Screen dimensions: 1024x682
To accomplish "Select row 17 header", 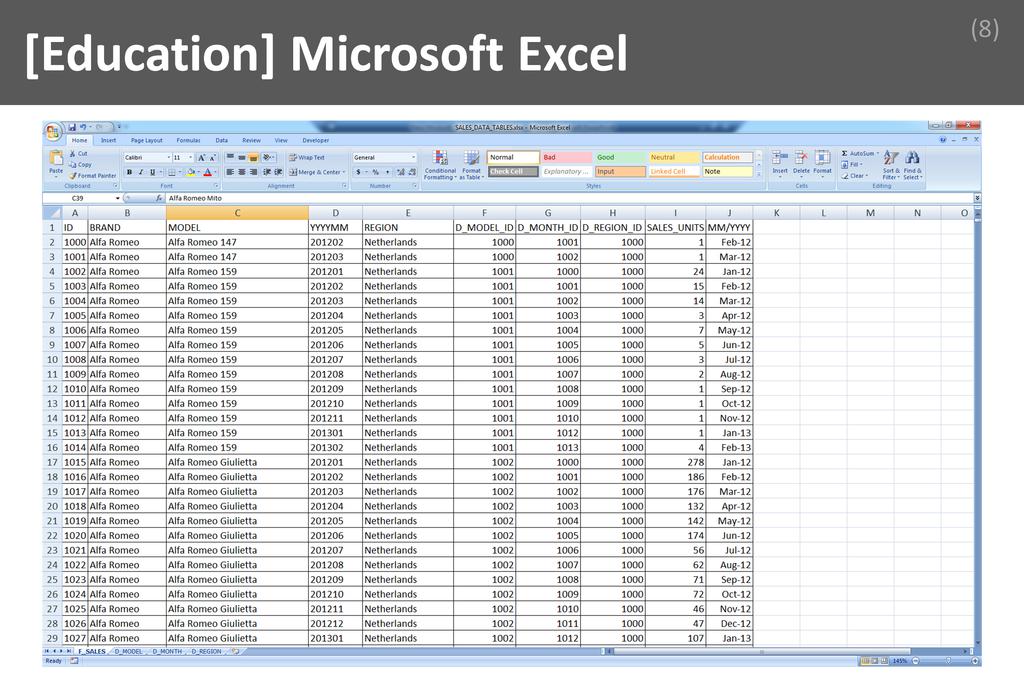I will click(52, 463).
